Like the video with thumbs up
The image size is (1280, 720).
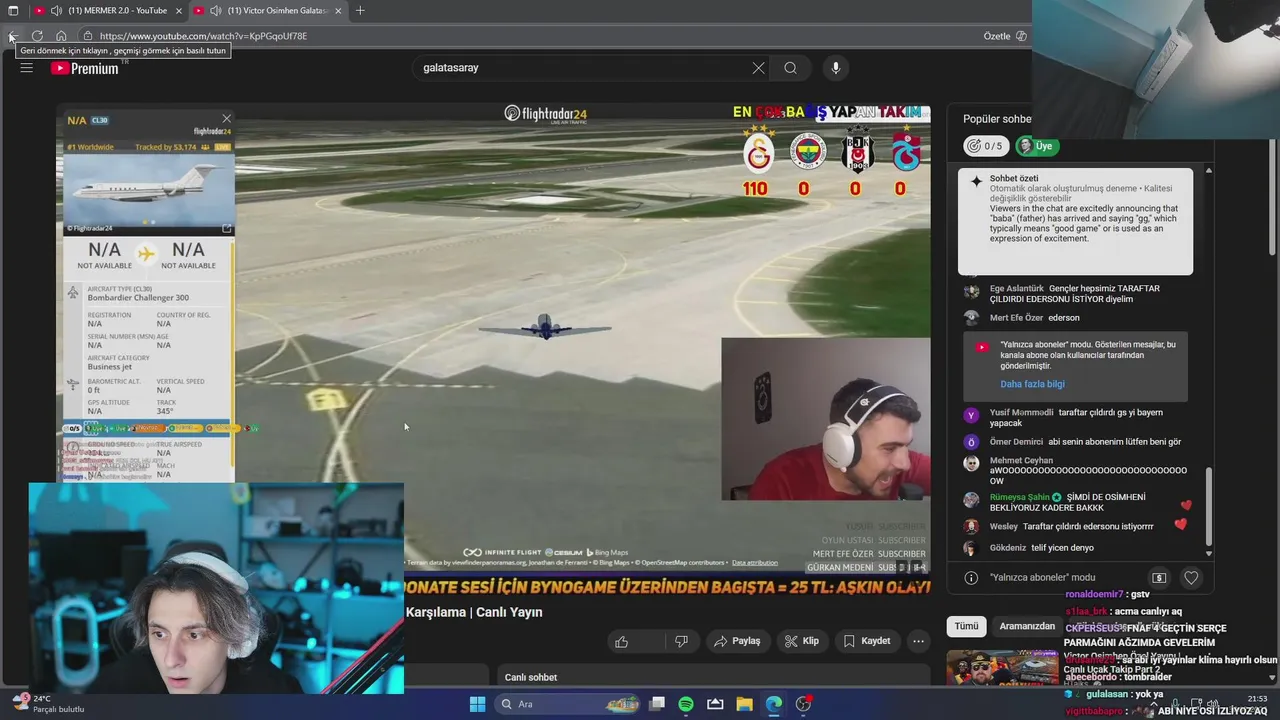[621, 641]
